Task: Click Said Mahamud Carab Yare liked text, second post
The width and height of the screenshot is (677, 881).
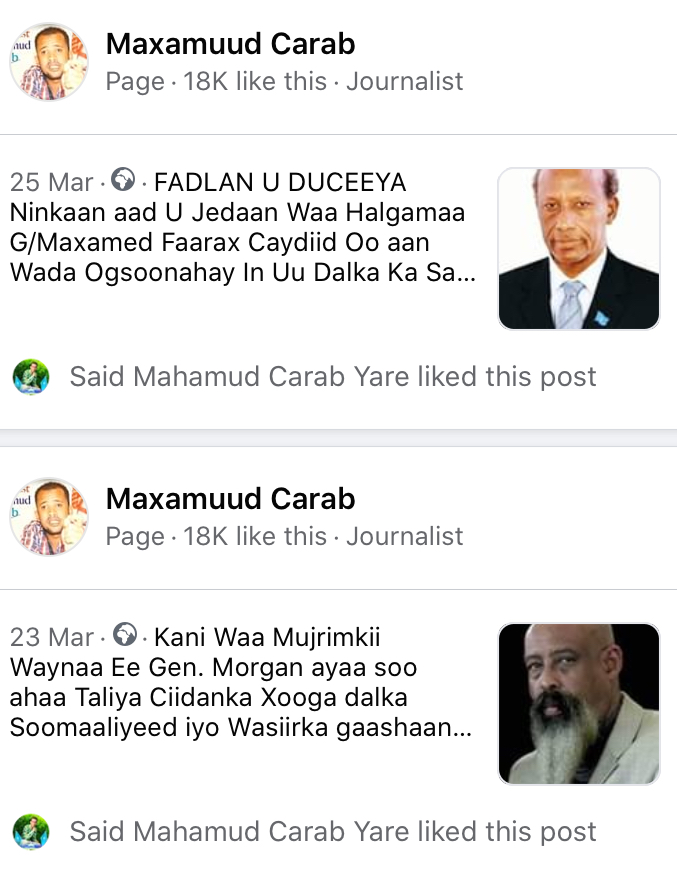Action: click(x=333, y=832)
